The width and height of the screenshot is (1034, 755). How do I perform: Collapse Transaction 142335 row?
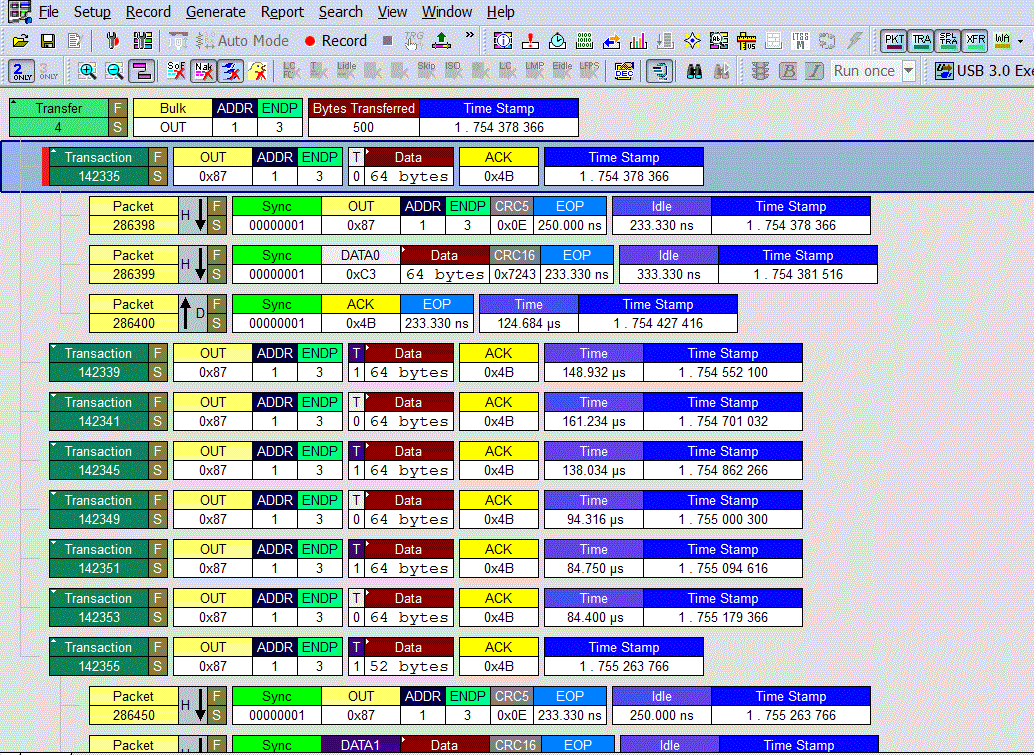tap(54, 152)
